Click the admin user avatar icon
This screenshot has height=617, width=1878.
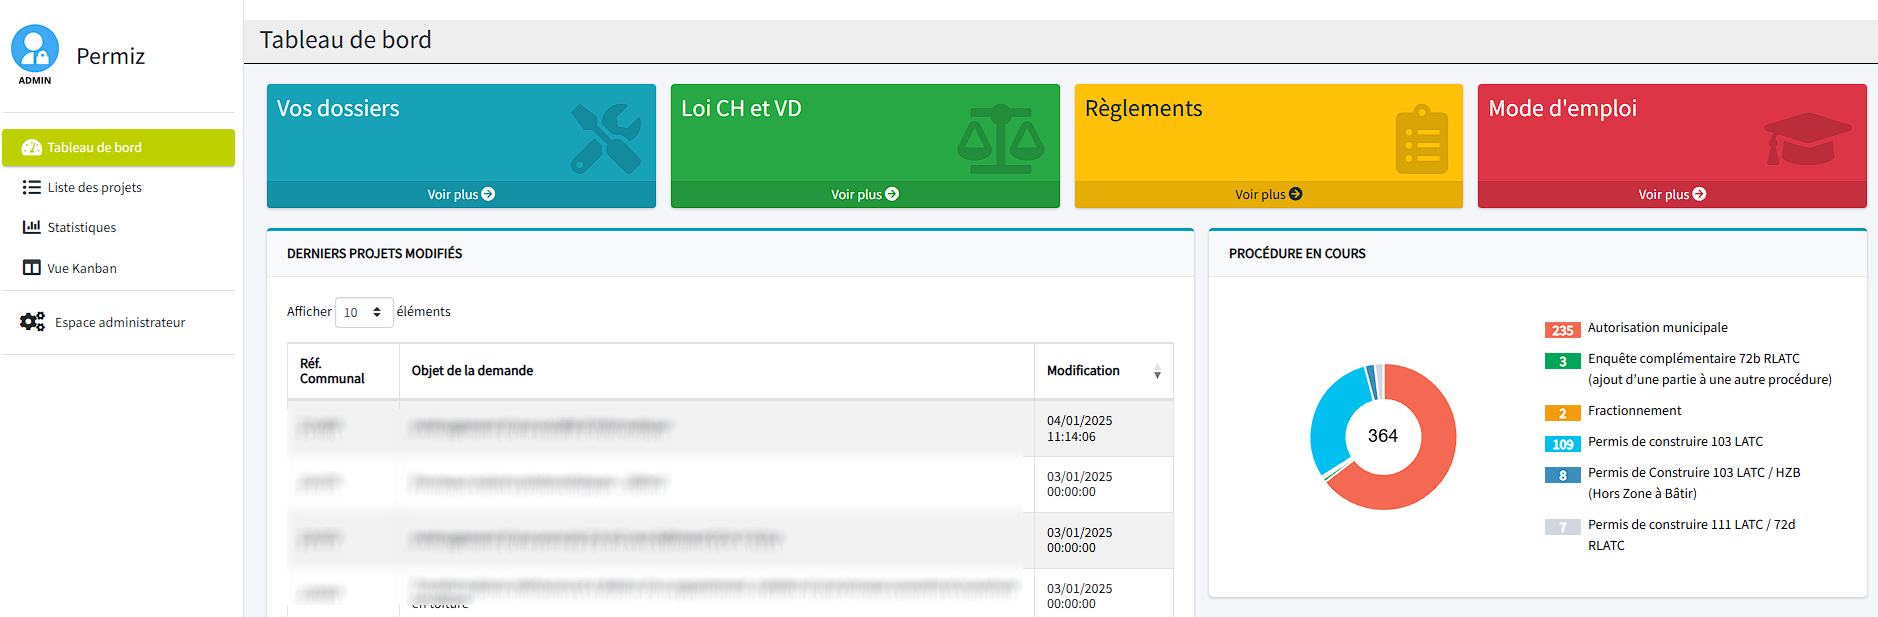(35, 48)
